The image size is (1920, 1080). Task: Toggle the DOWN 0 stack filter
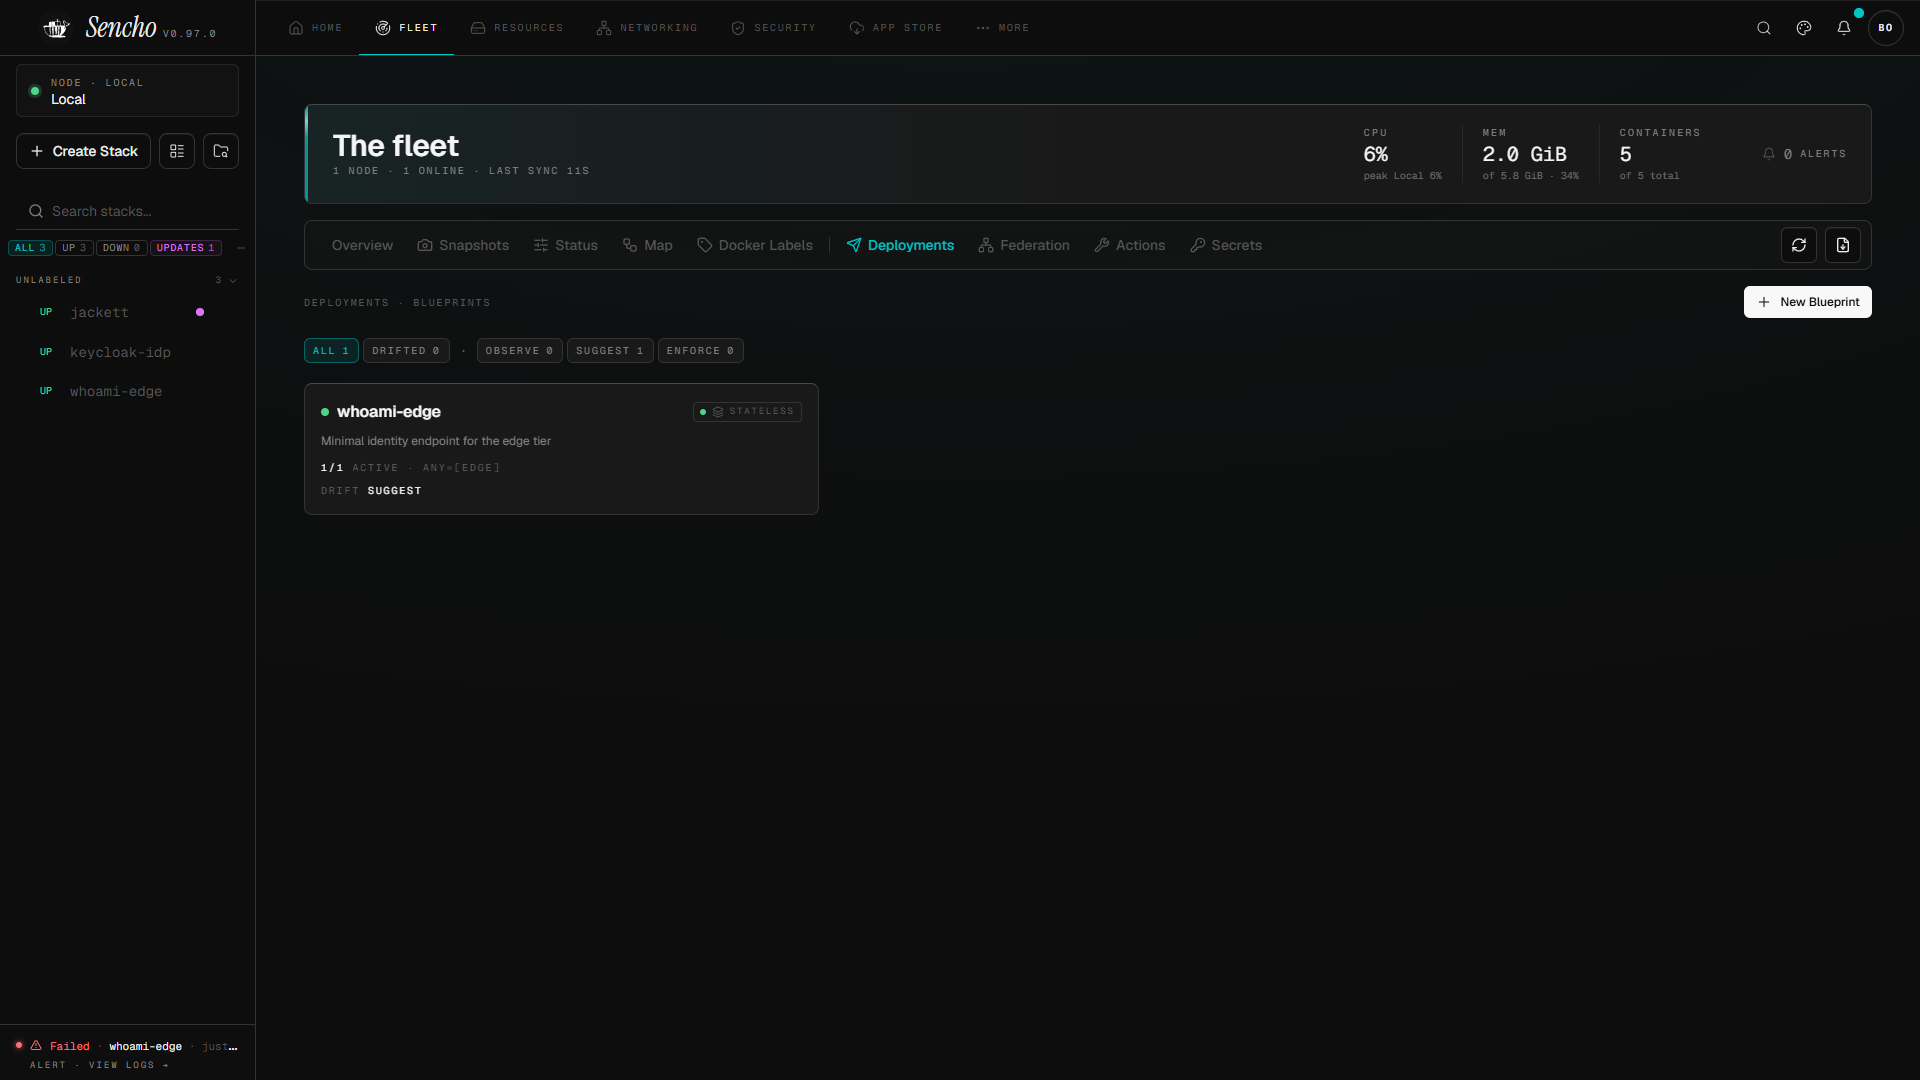(122, 248)
